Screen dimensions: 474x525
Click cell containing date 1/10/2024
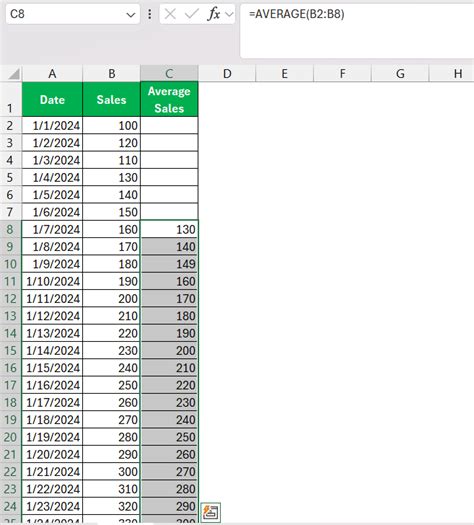coord(52,281)
